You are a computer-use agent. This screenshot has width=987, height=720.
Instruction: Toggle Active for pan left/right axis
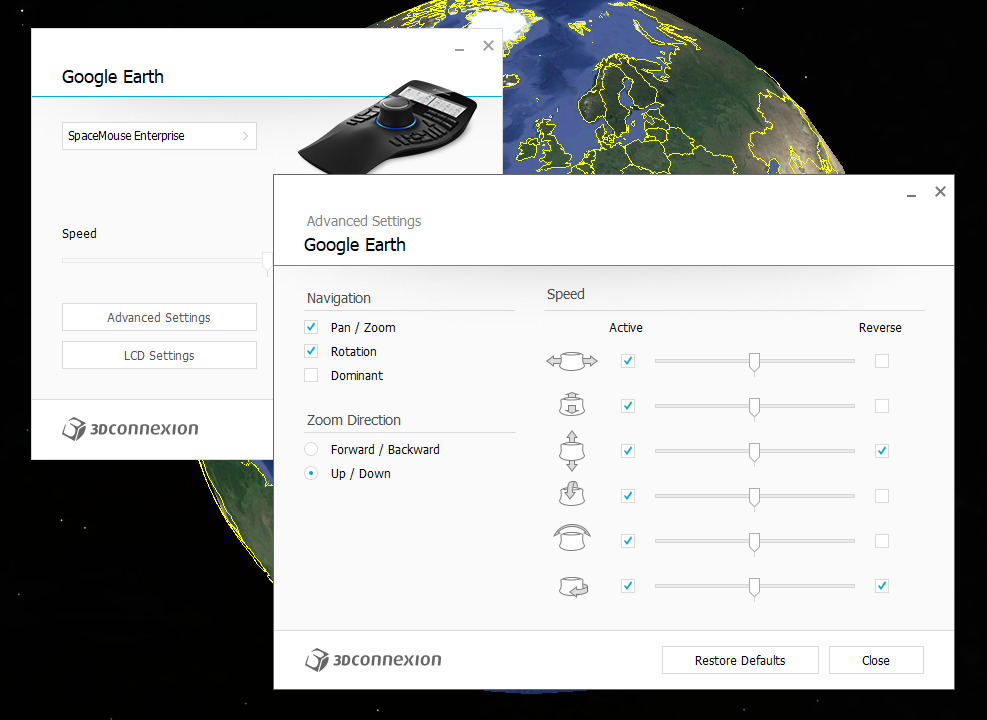tap(628, 361)
